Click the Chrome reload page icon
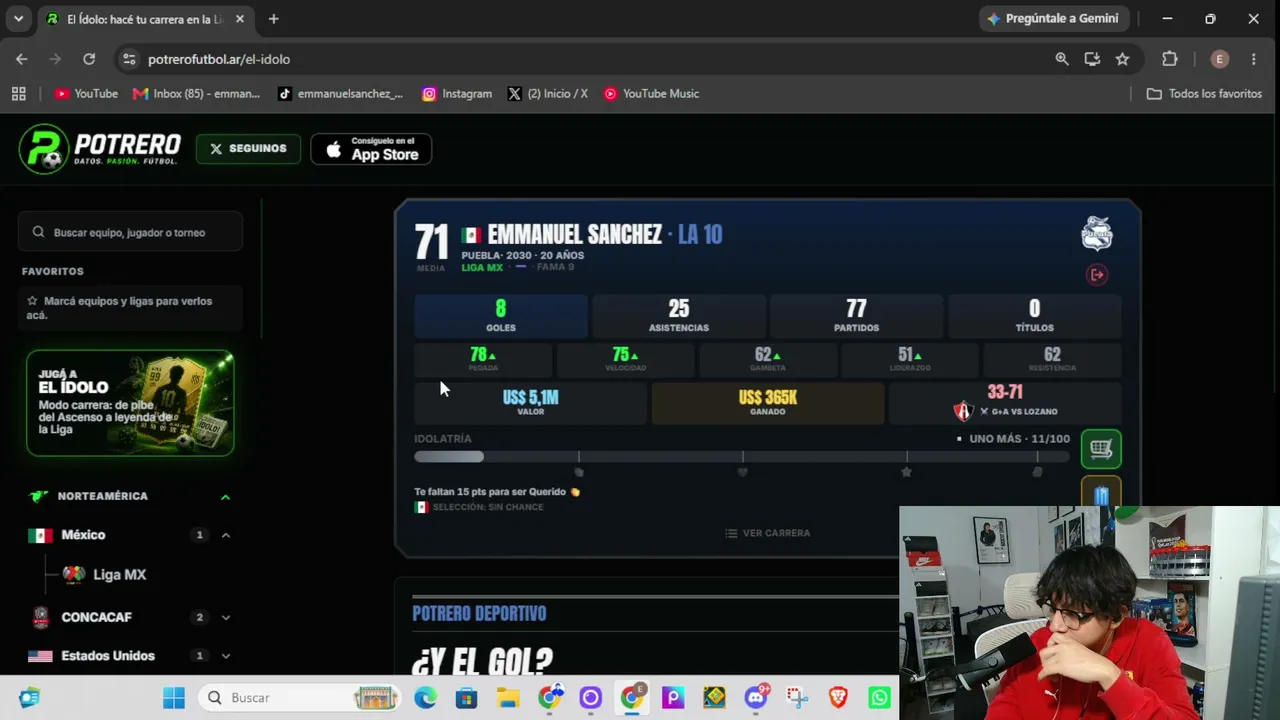This screenshot has width=1280, height=720. click(x=89, y=59)
